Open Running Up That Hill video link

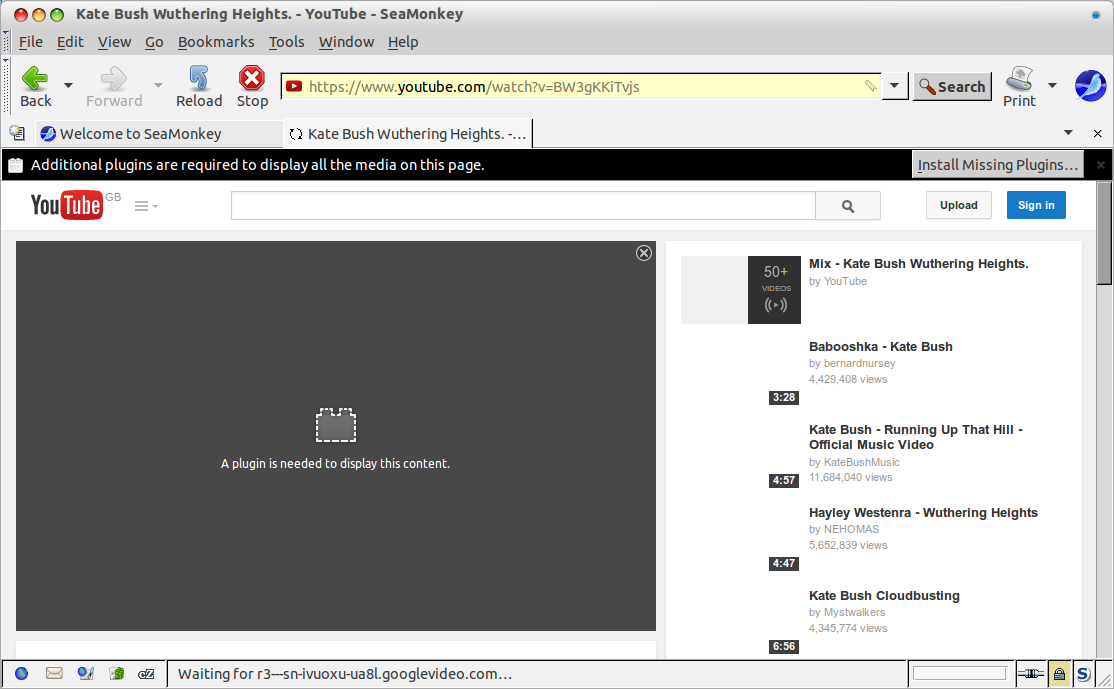tap(915, 437)
